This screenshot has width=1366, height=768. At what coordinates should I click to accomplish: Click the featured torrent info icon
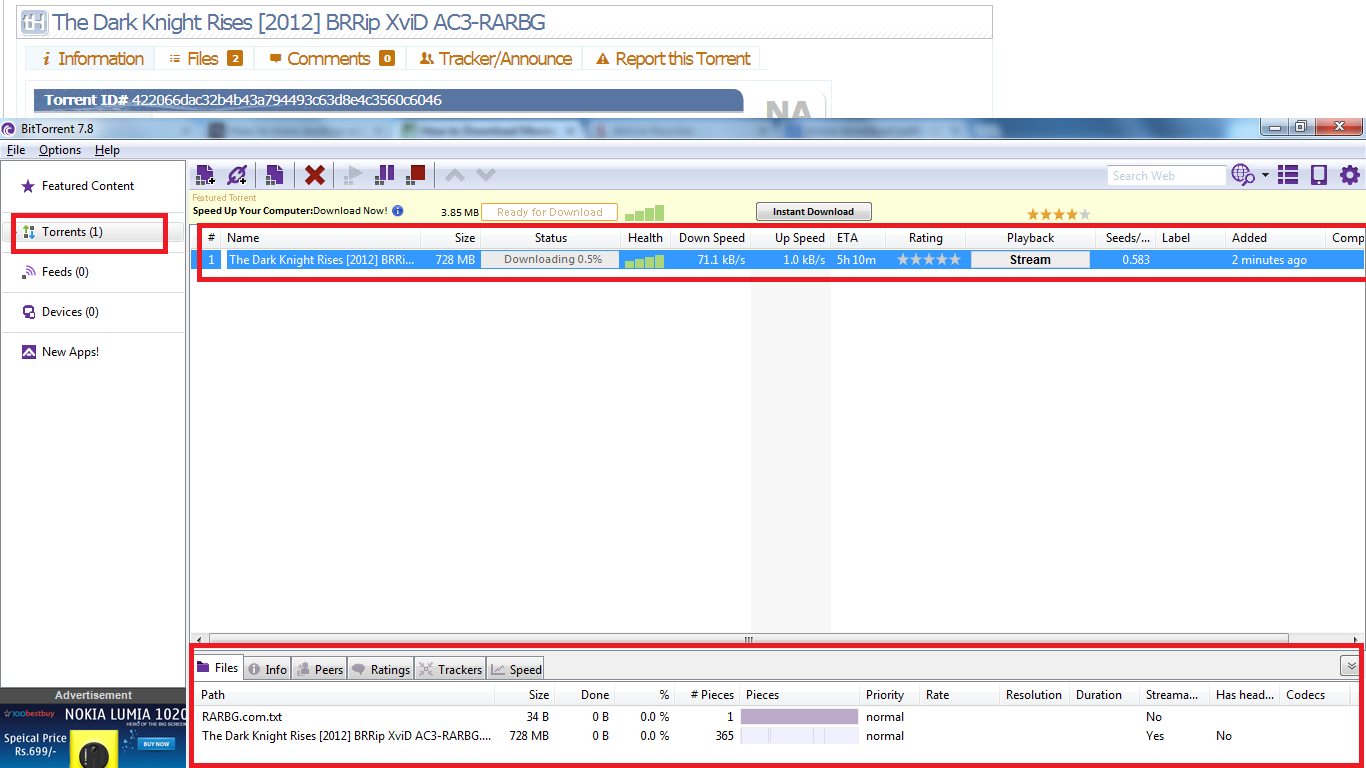click(398, 211)
